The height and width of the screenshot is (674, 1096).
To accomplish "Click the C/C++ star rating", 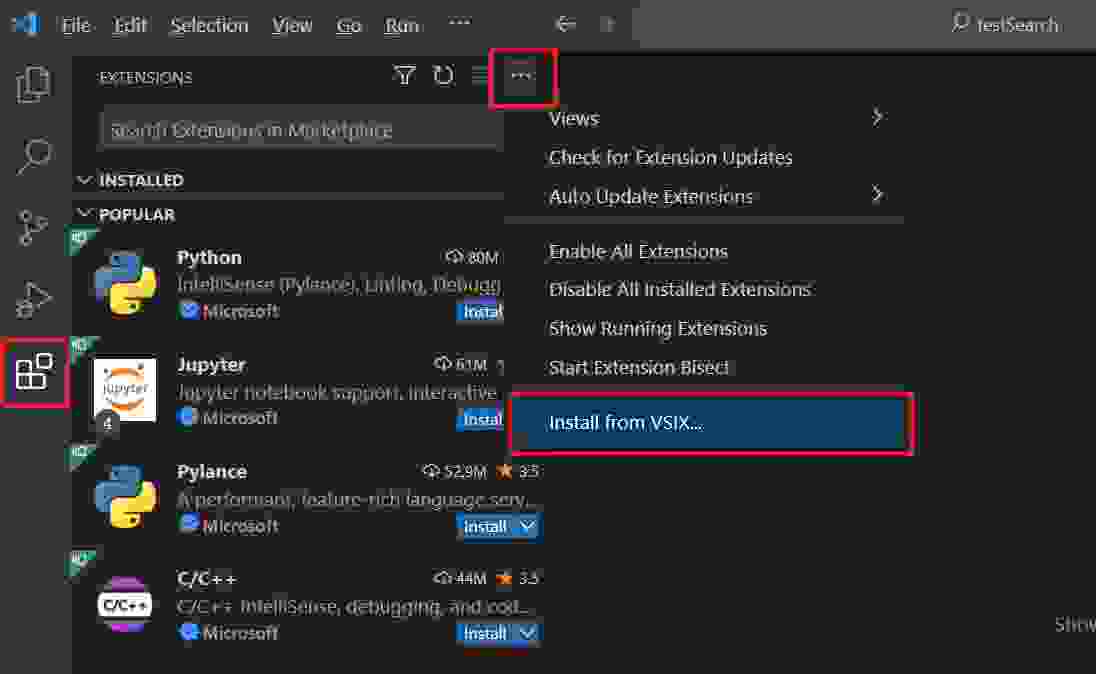I will pyautogui.click(x=518, y=578).
